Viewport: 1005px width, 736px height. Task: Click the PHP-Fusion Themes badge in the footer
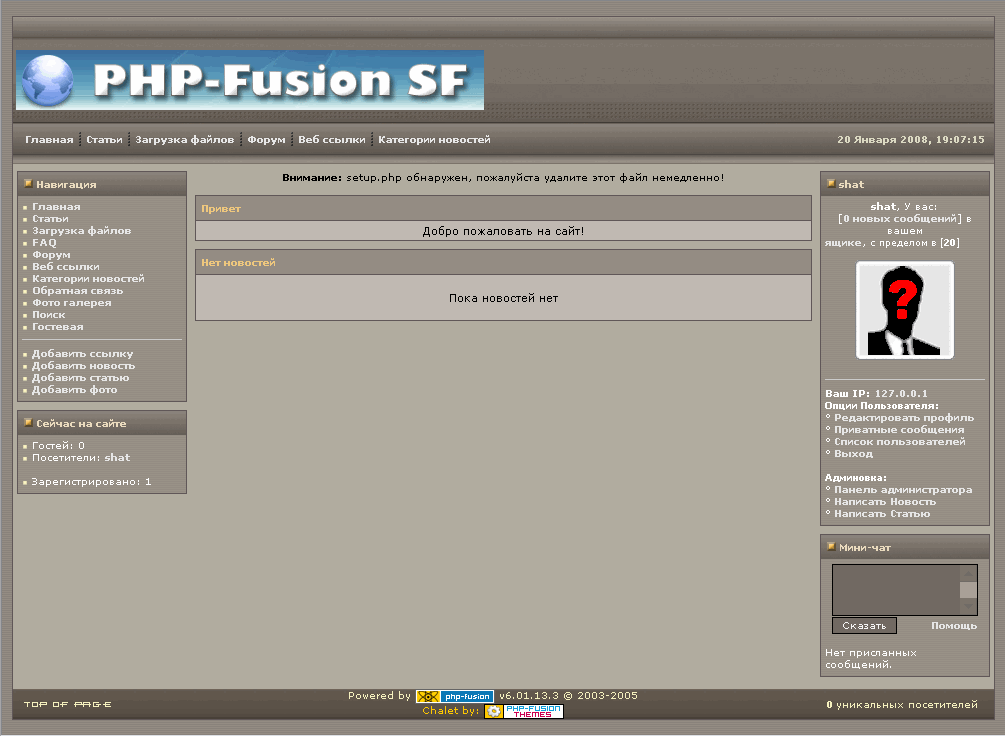(524, 711)
